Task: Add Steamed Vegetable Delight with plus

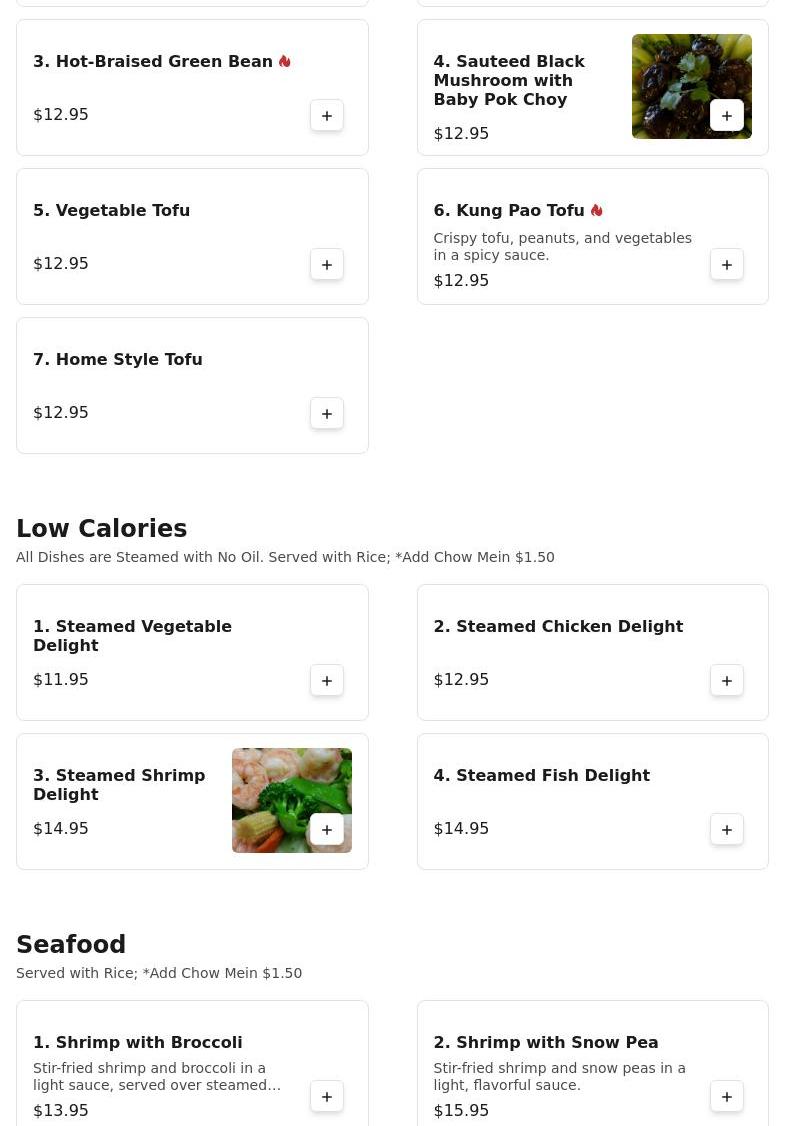Action: coord(327,681)
